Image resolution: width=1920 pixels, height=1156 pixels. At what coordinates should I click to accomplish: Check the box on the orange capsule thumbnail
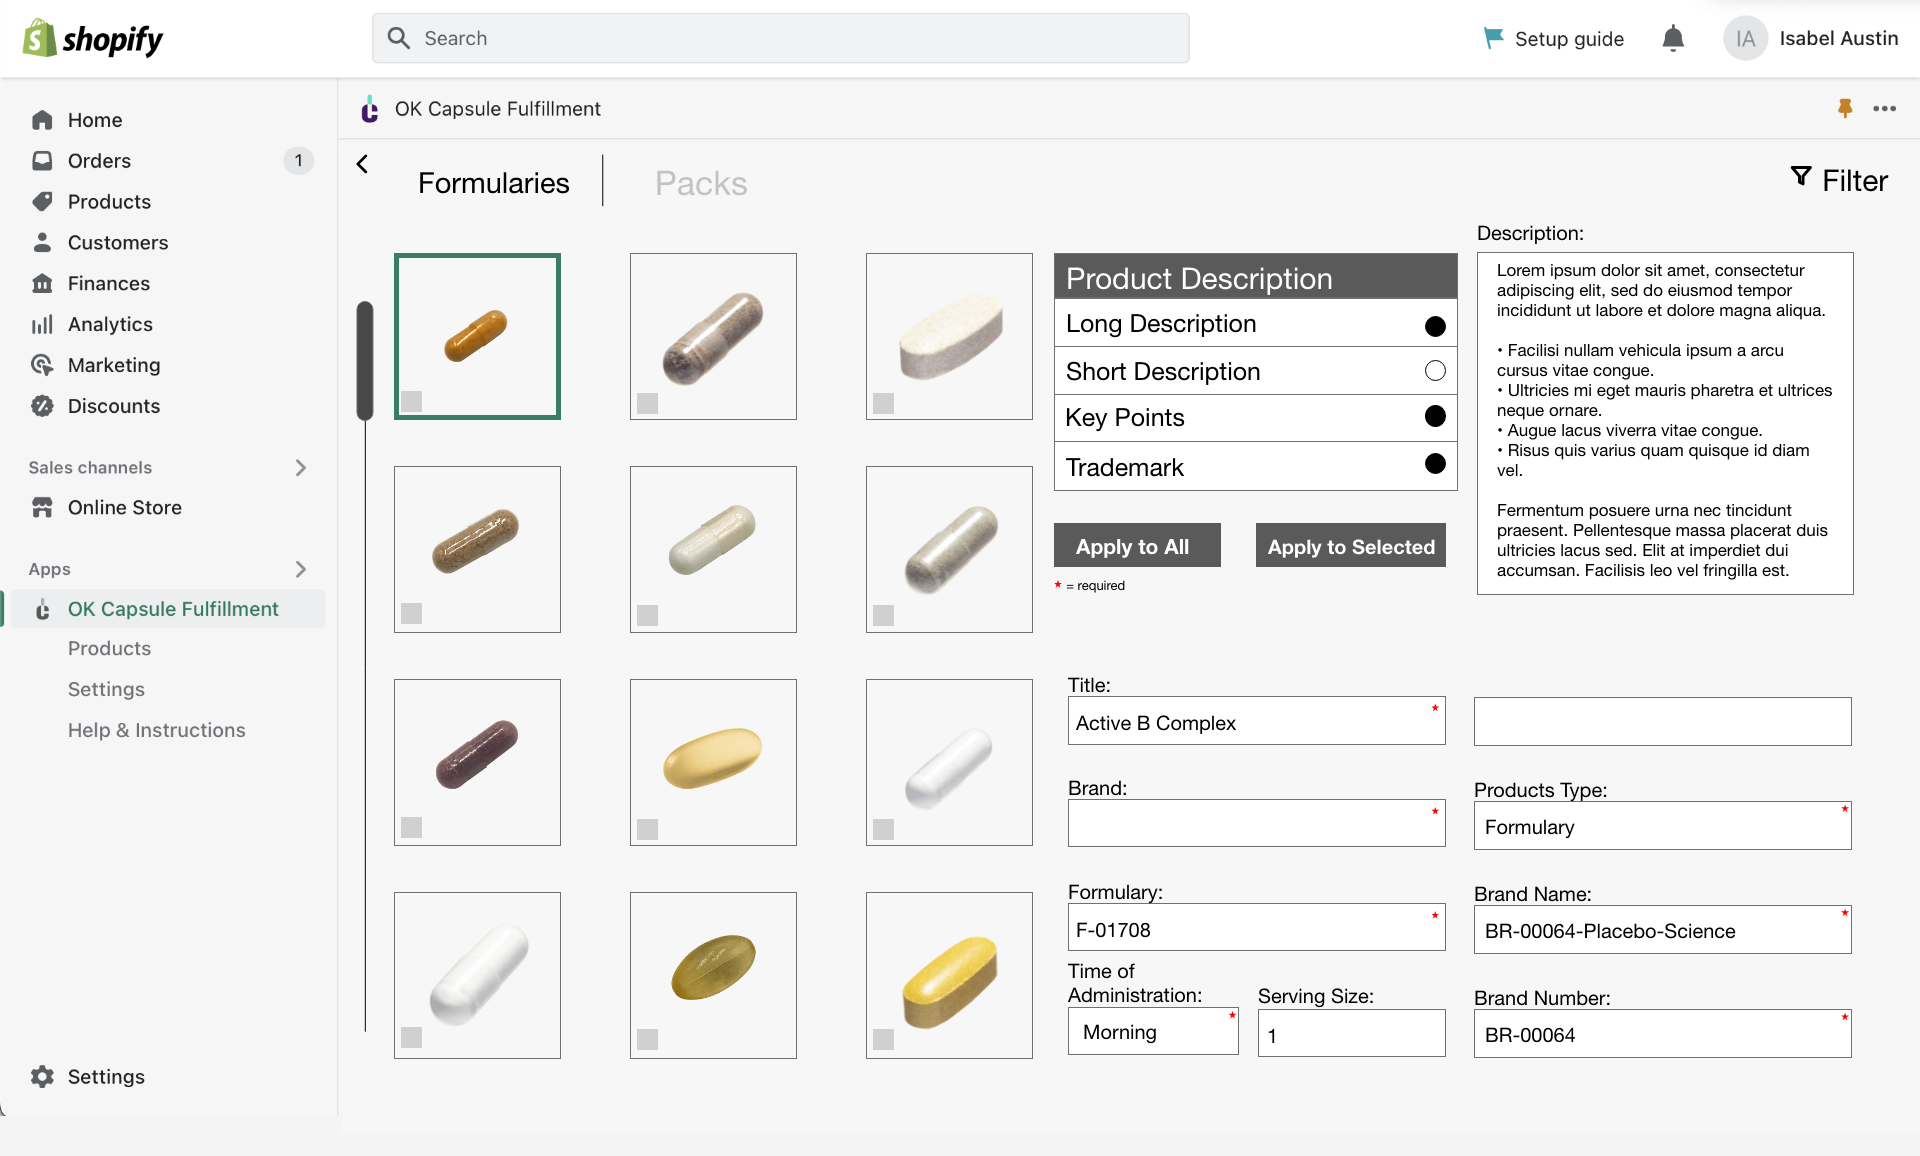coord(411,401)
